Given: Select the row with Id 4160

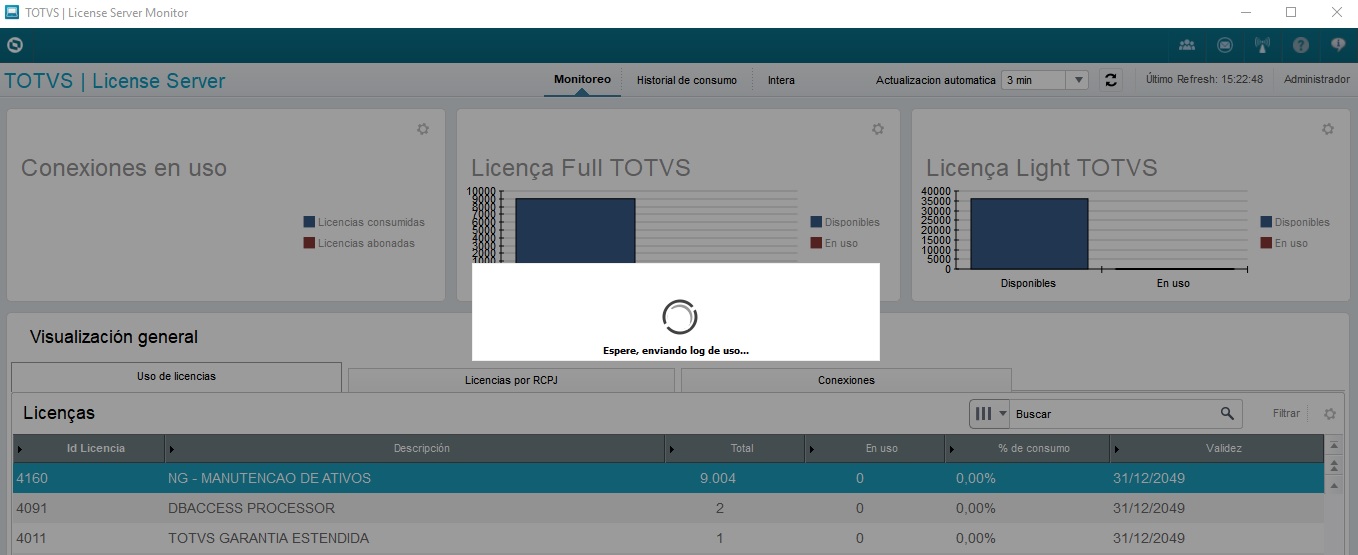Looking at the screenshot, I should (668, 478).
